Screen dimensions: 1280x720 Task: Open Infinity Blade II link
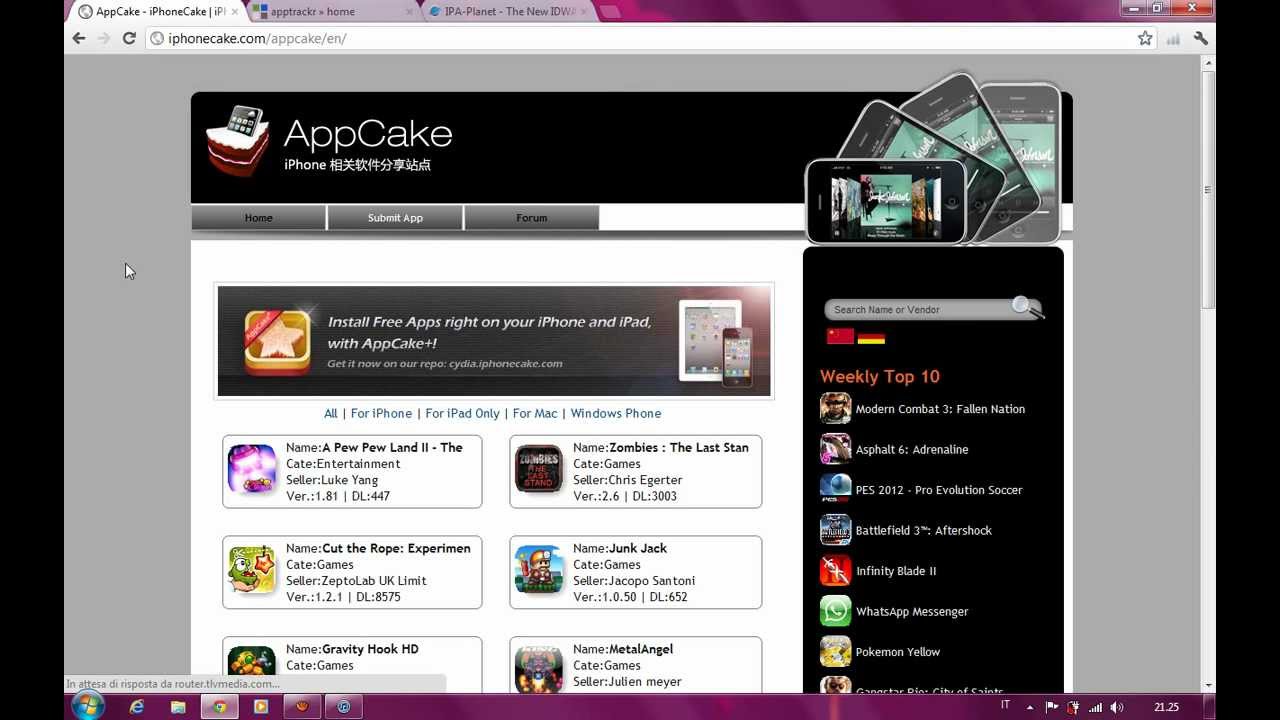896,571
